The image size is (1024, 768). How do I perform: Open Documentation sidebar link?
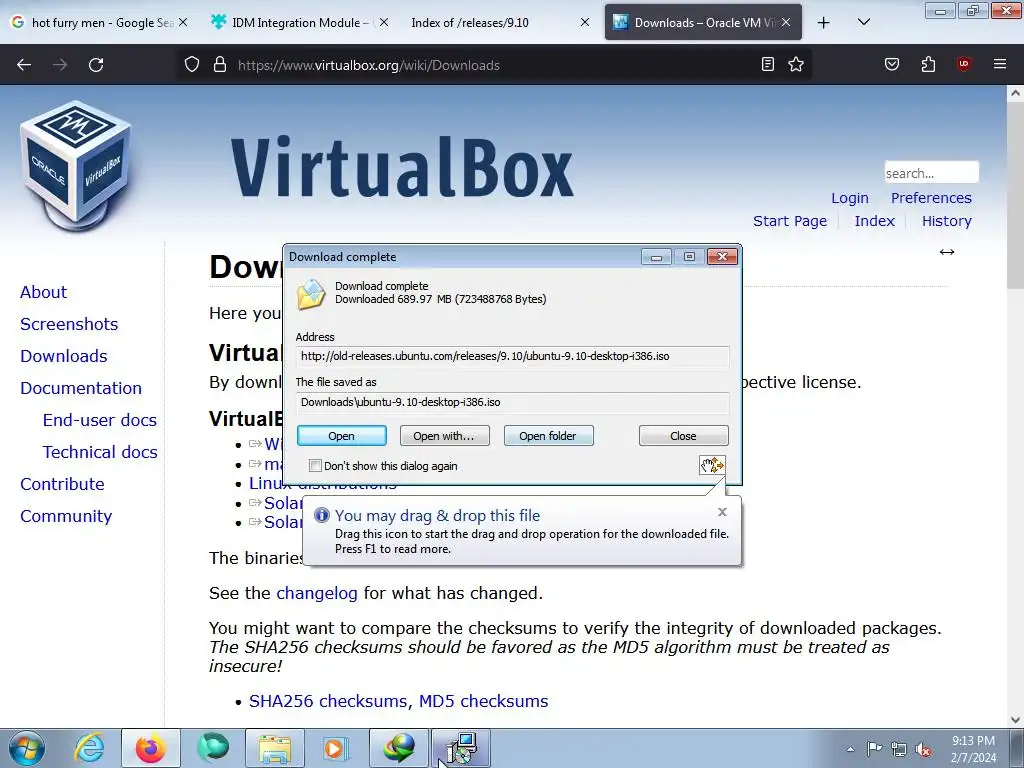click(x=81, y=388)
